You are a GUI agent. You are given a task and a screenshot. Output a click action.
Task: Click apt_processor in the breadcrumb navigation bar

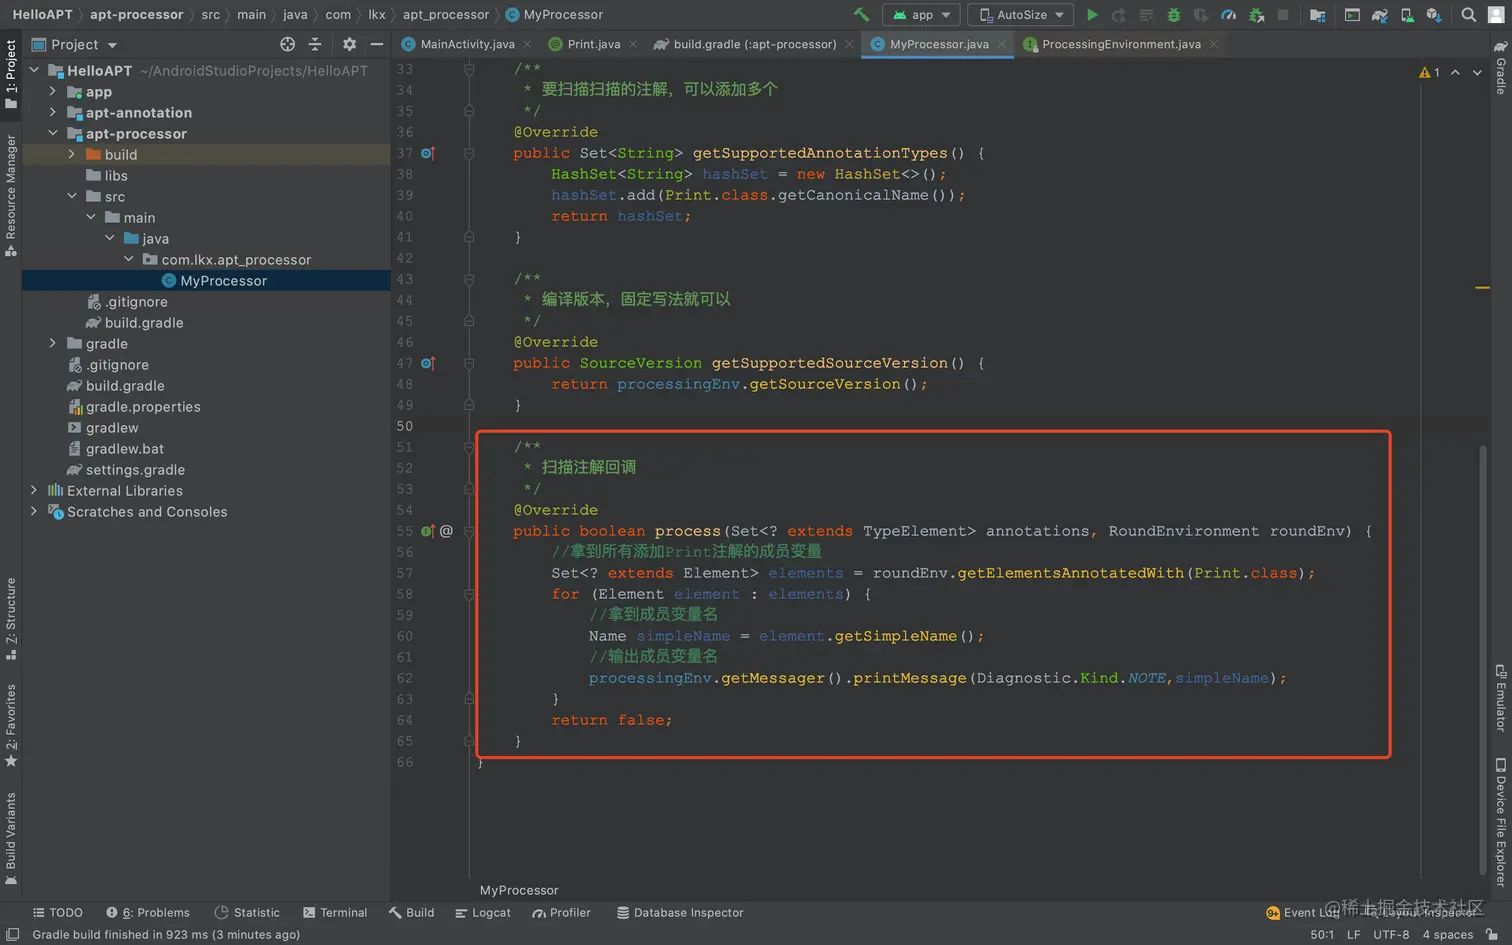tap(446, 15)
